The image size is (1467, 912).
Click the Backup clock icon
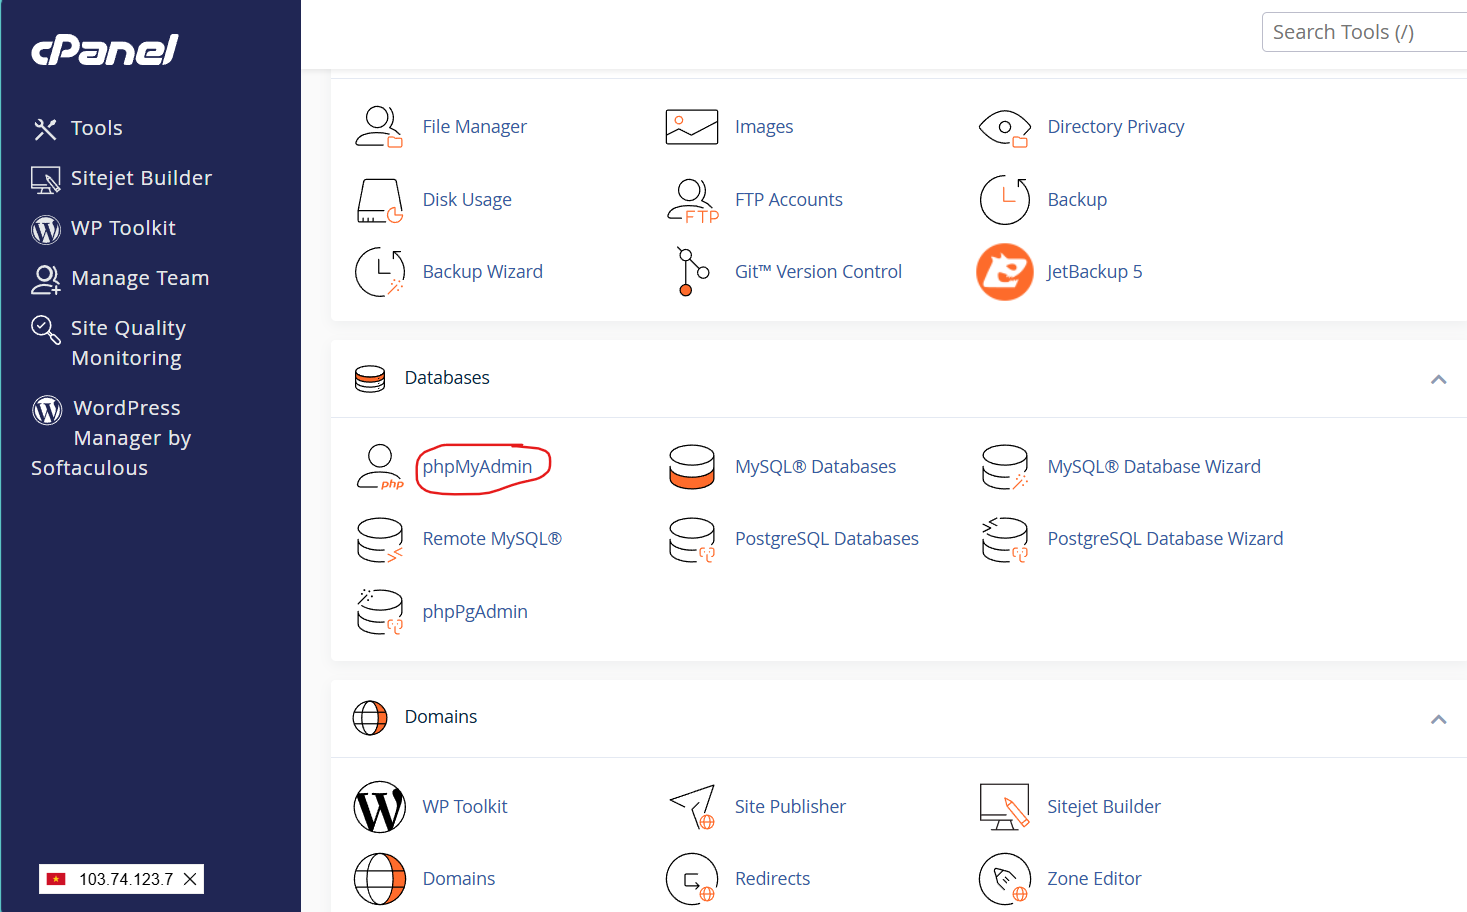(1004, 200)
